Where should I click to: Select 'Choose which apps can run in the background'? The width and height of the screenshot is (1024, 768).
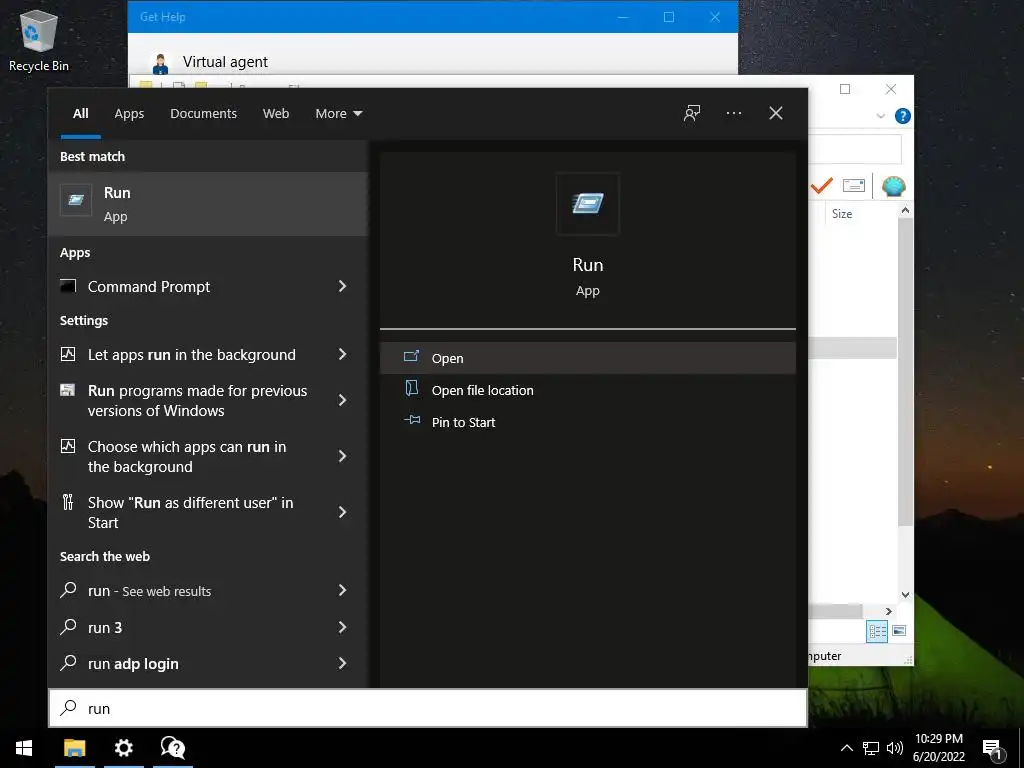187,456
